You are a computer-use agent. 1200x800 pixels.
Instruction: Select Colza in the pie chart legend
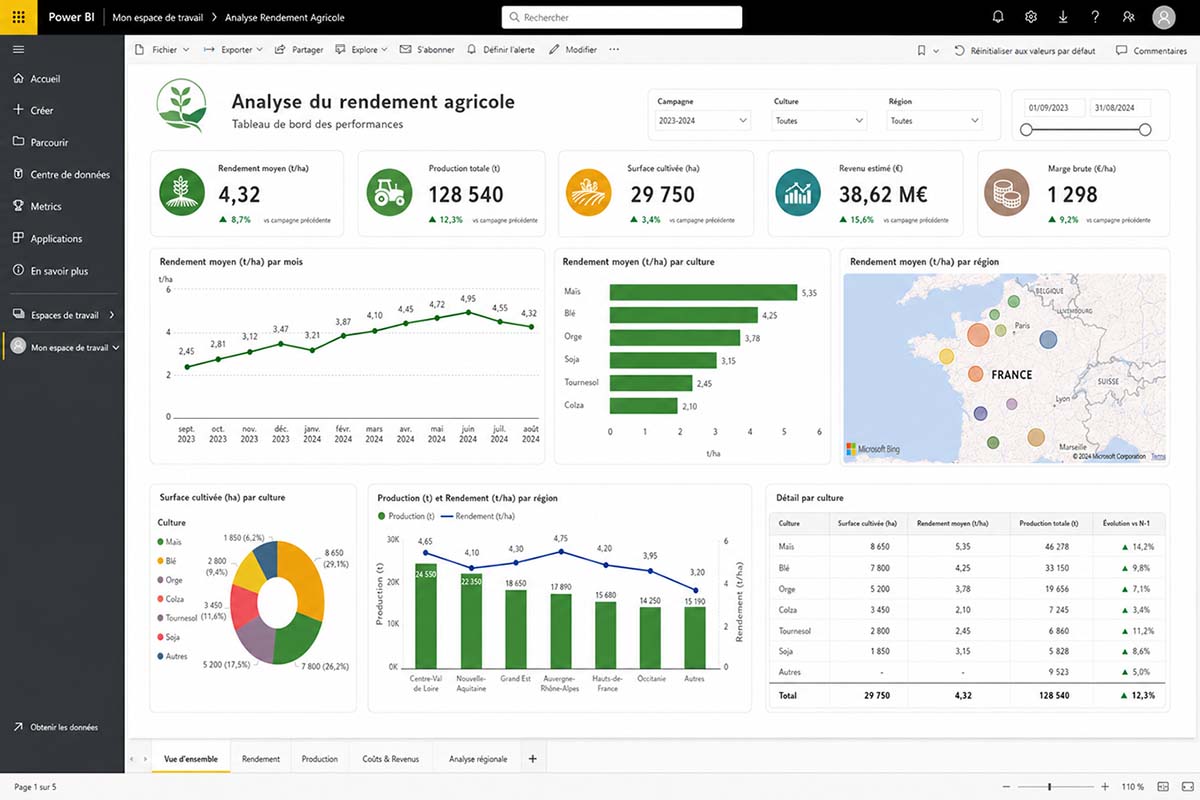point(171,598)
